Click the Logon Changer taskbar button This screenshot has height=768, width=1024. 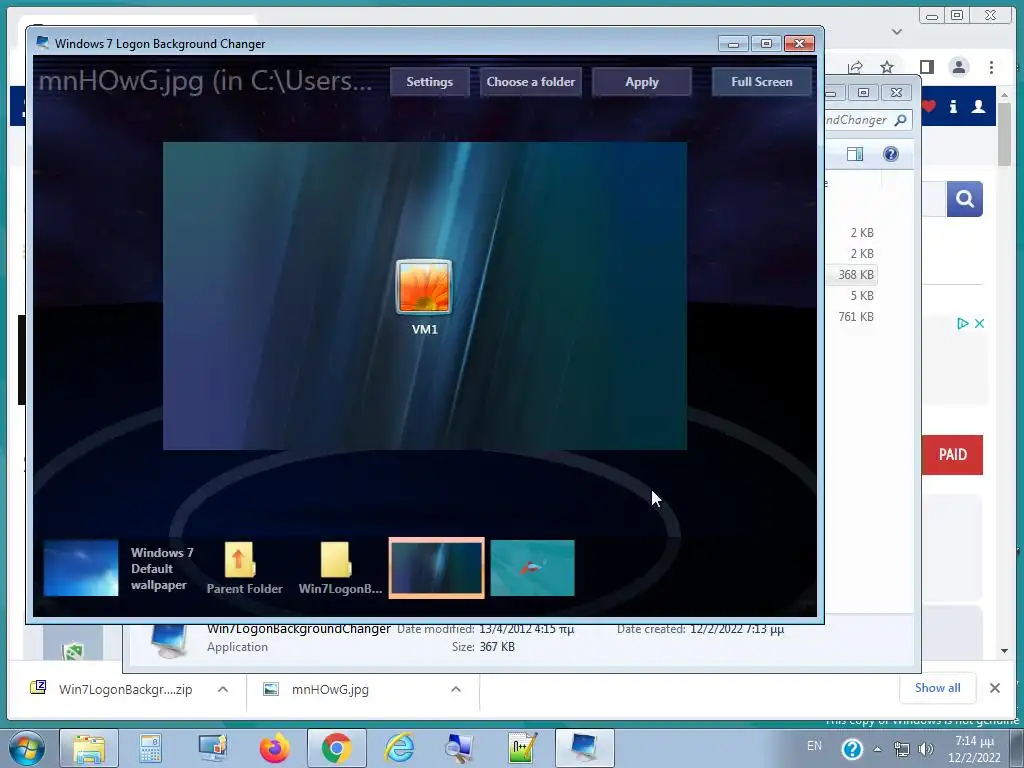coord(584,748)
